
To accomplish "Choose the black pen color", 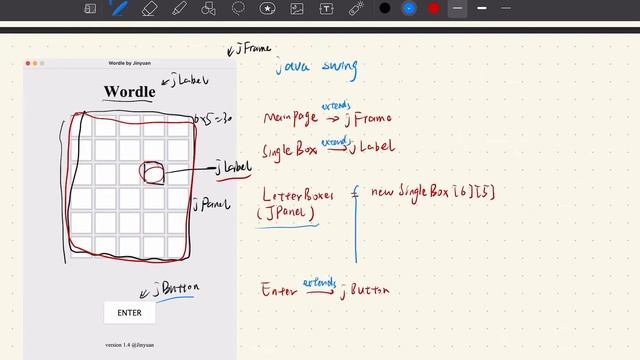I will (384, 8).
